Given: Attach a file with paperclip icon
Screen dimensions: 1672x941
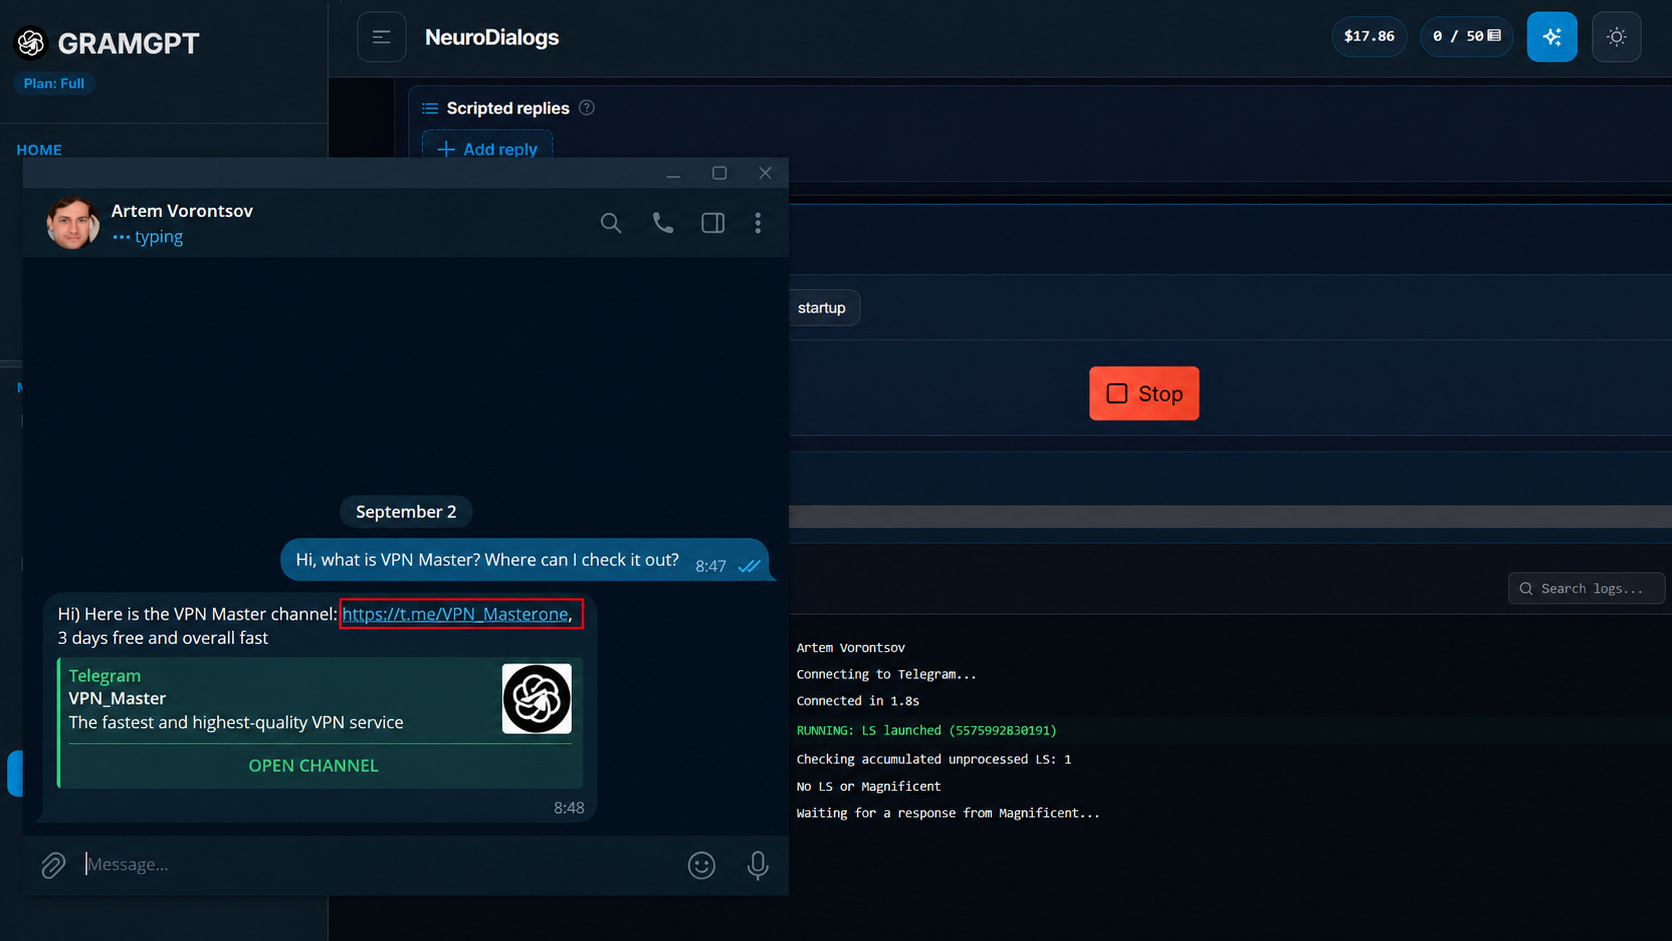Looking at the screenshot, I should [x=53, y=865].
